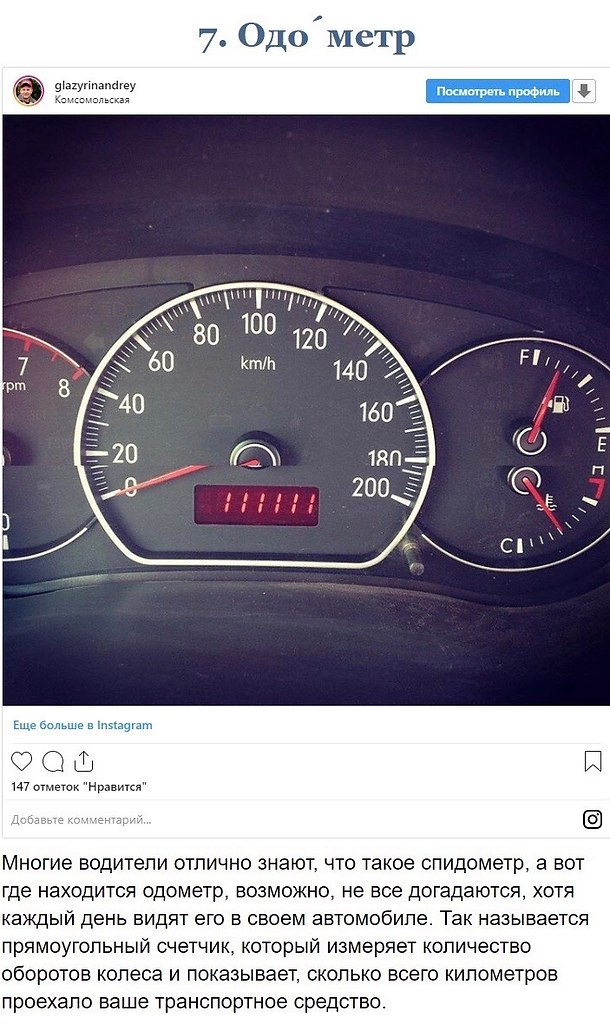Click the Instagram logo icon
This screenshot has width=610, height=1024.
pyautogui.click(x=592, y=819)
